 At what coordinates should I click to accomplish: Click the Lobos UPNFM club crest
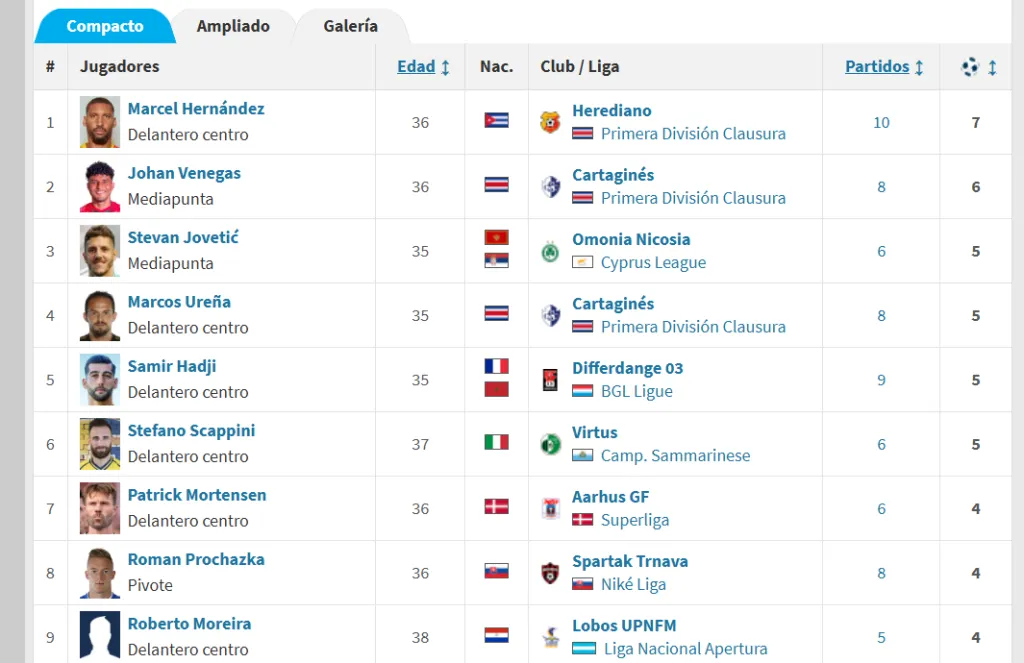[x=550, y=637]
